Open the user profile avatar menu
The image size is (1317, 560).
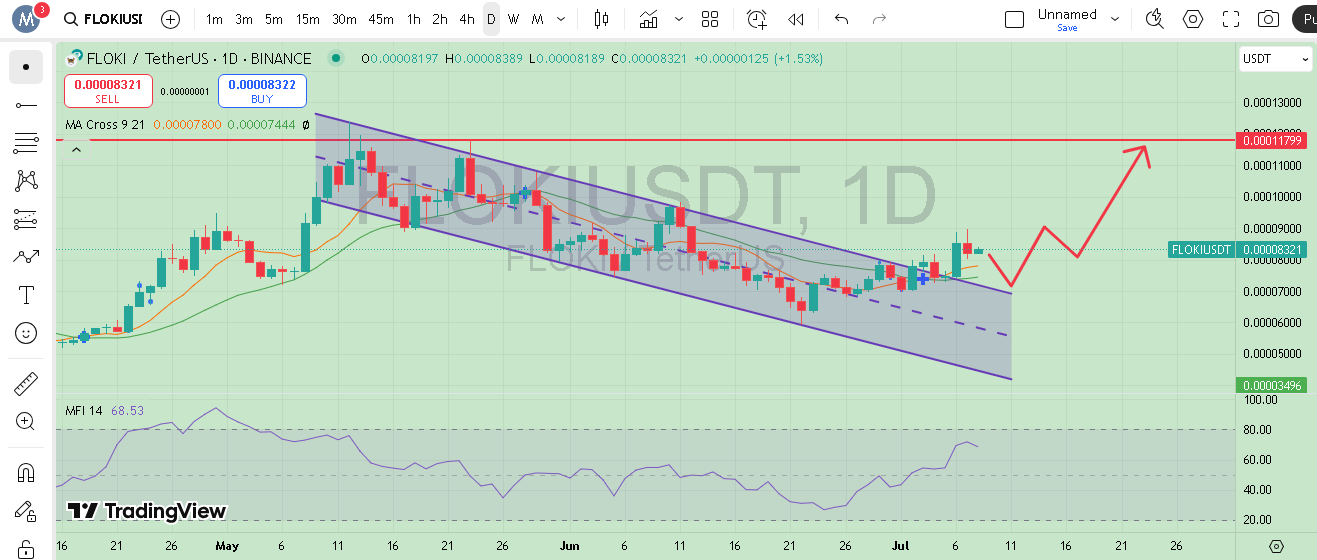25,18
